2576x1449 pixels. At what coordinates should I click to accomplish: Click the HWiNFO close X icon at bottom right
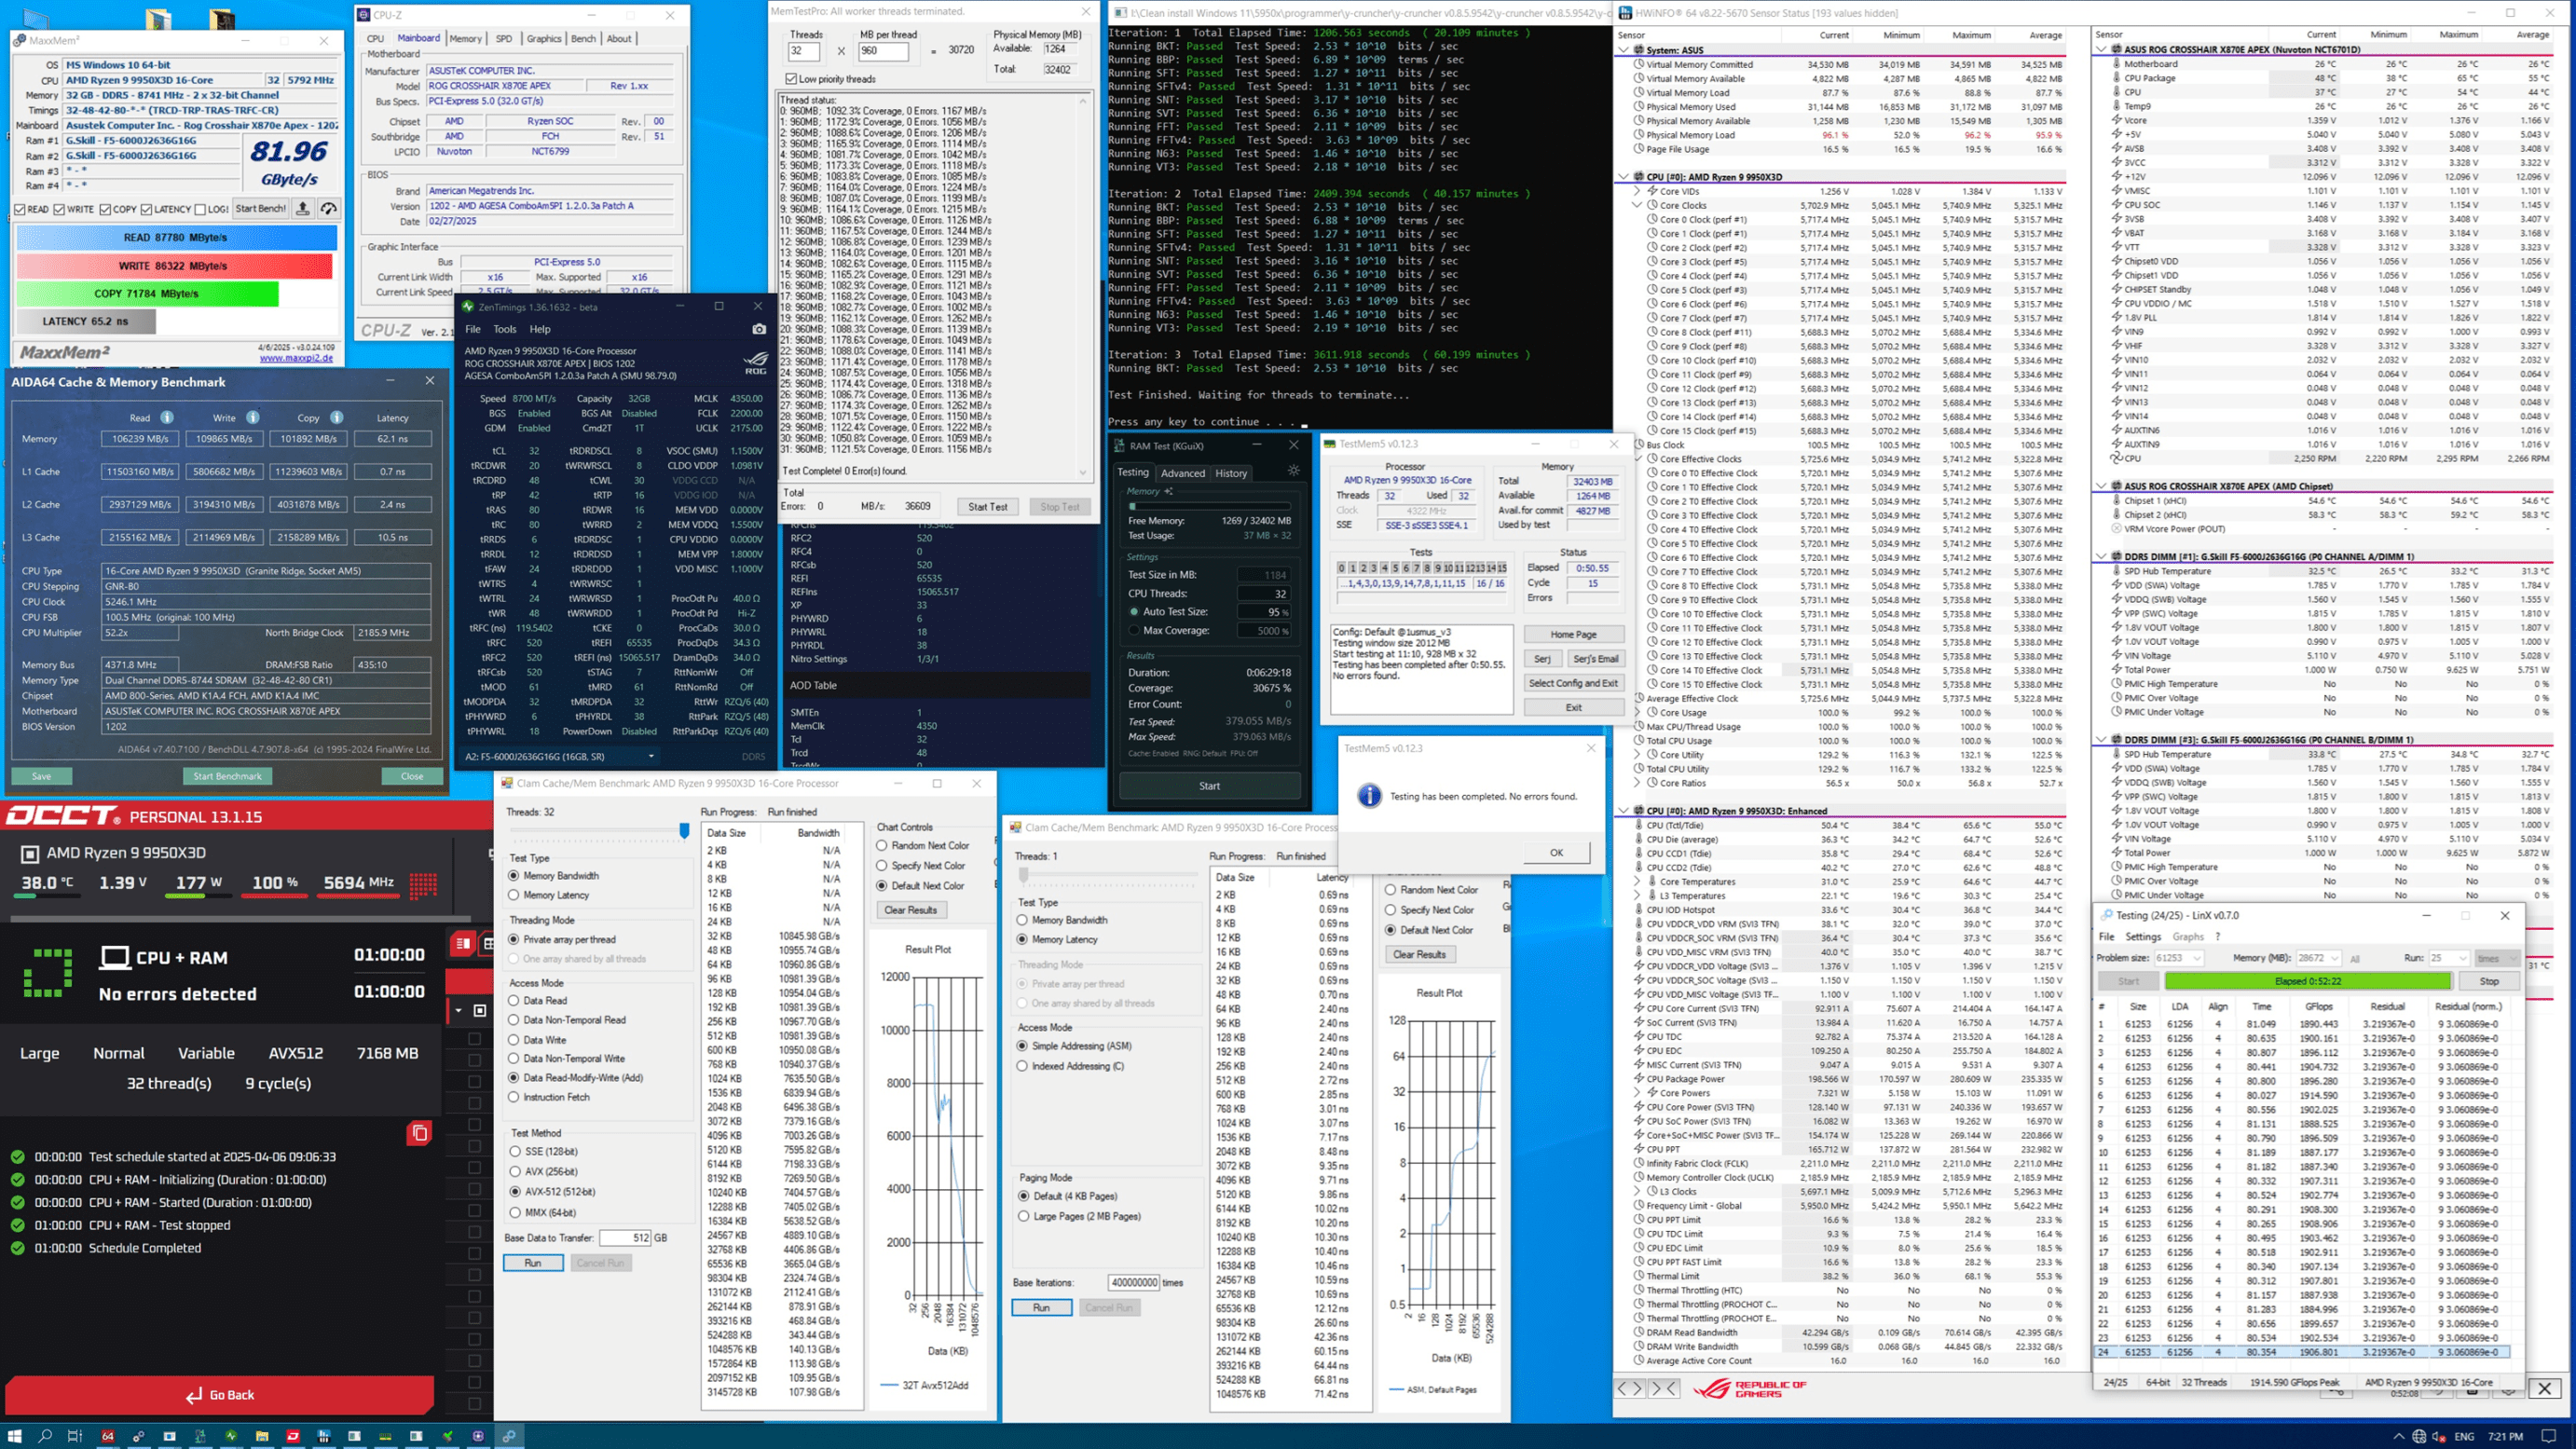(x=2544, y=1388)
